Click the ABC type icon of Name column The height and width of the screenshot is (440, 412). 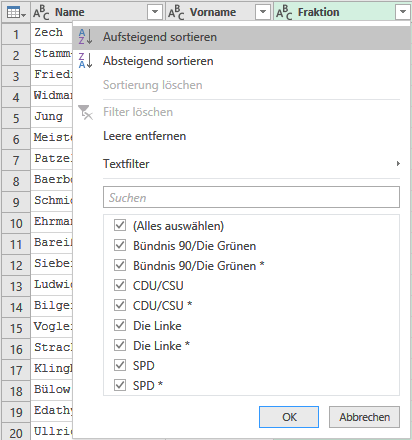pyautogui.click(x=41, y=12)
